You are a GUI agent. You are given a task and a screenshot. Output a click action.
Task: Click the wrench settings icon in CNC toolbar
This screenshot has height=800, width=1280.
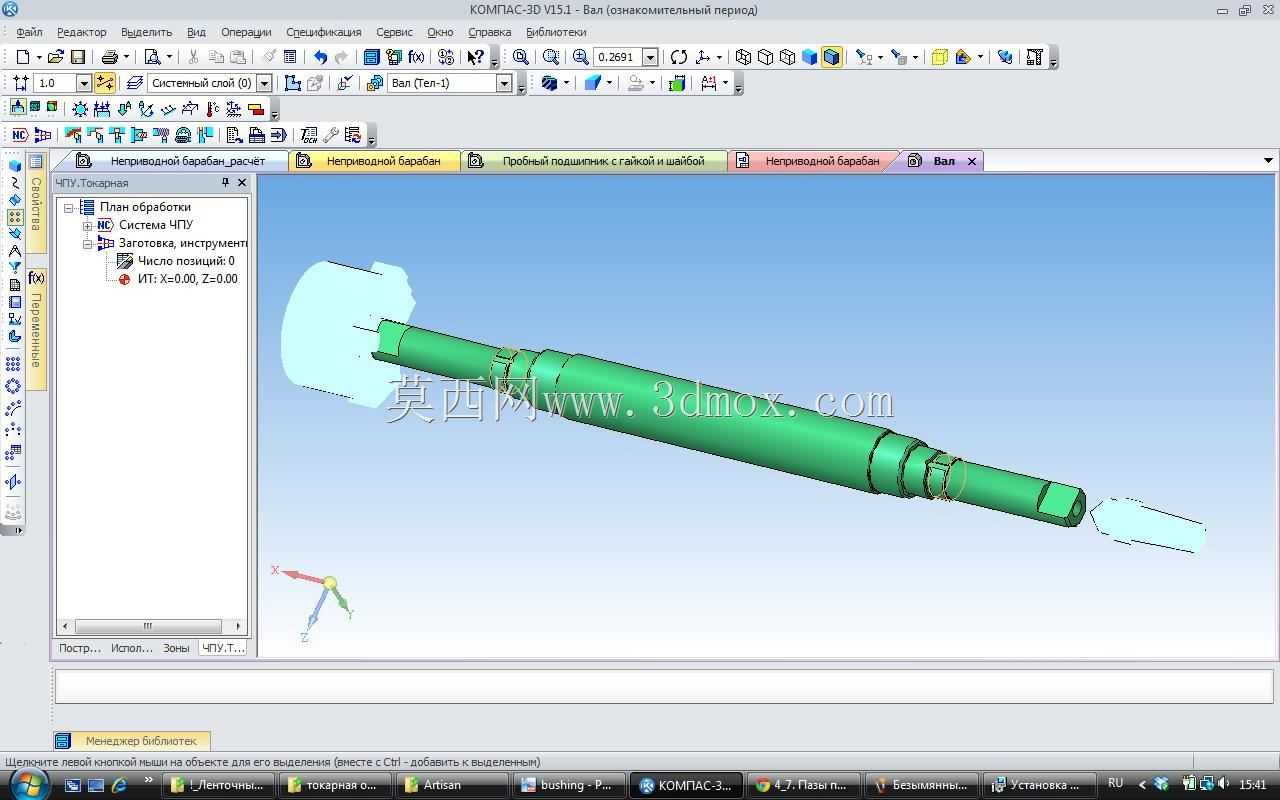pyautogui.click(x=331, y=135)
